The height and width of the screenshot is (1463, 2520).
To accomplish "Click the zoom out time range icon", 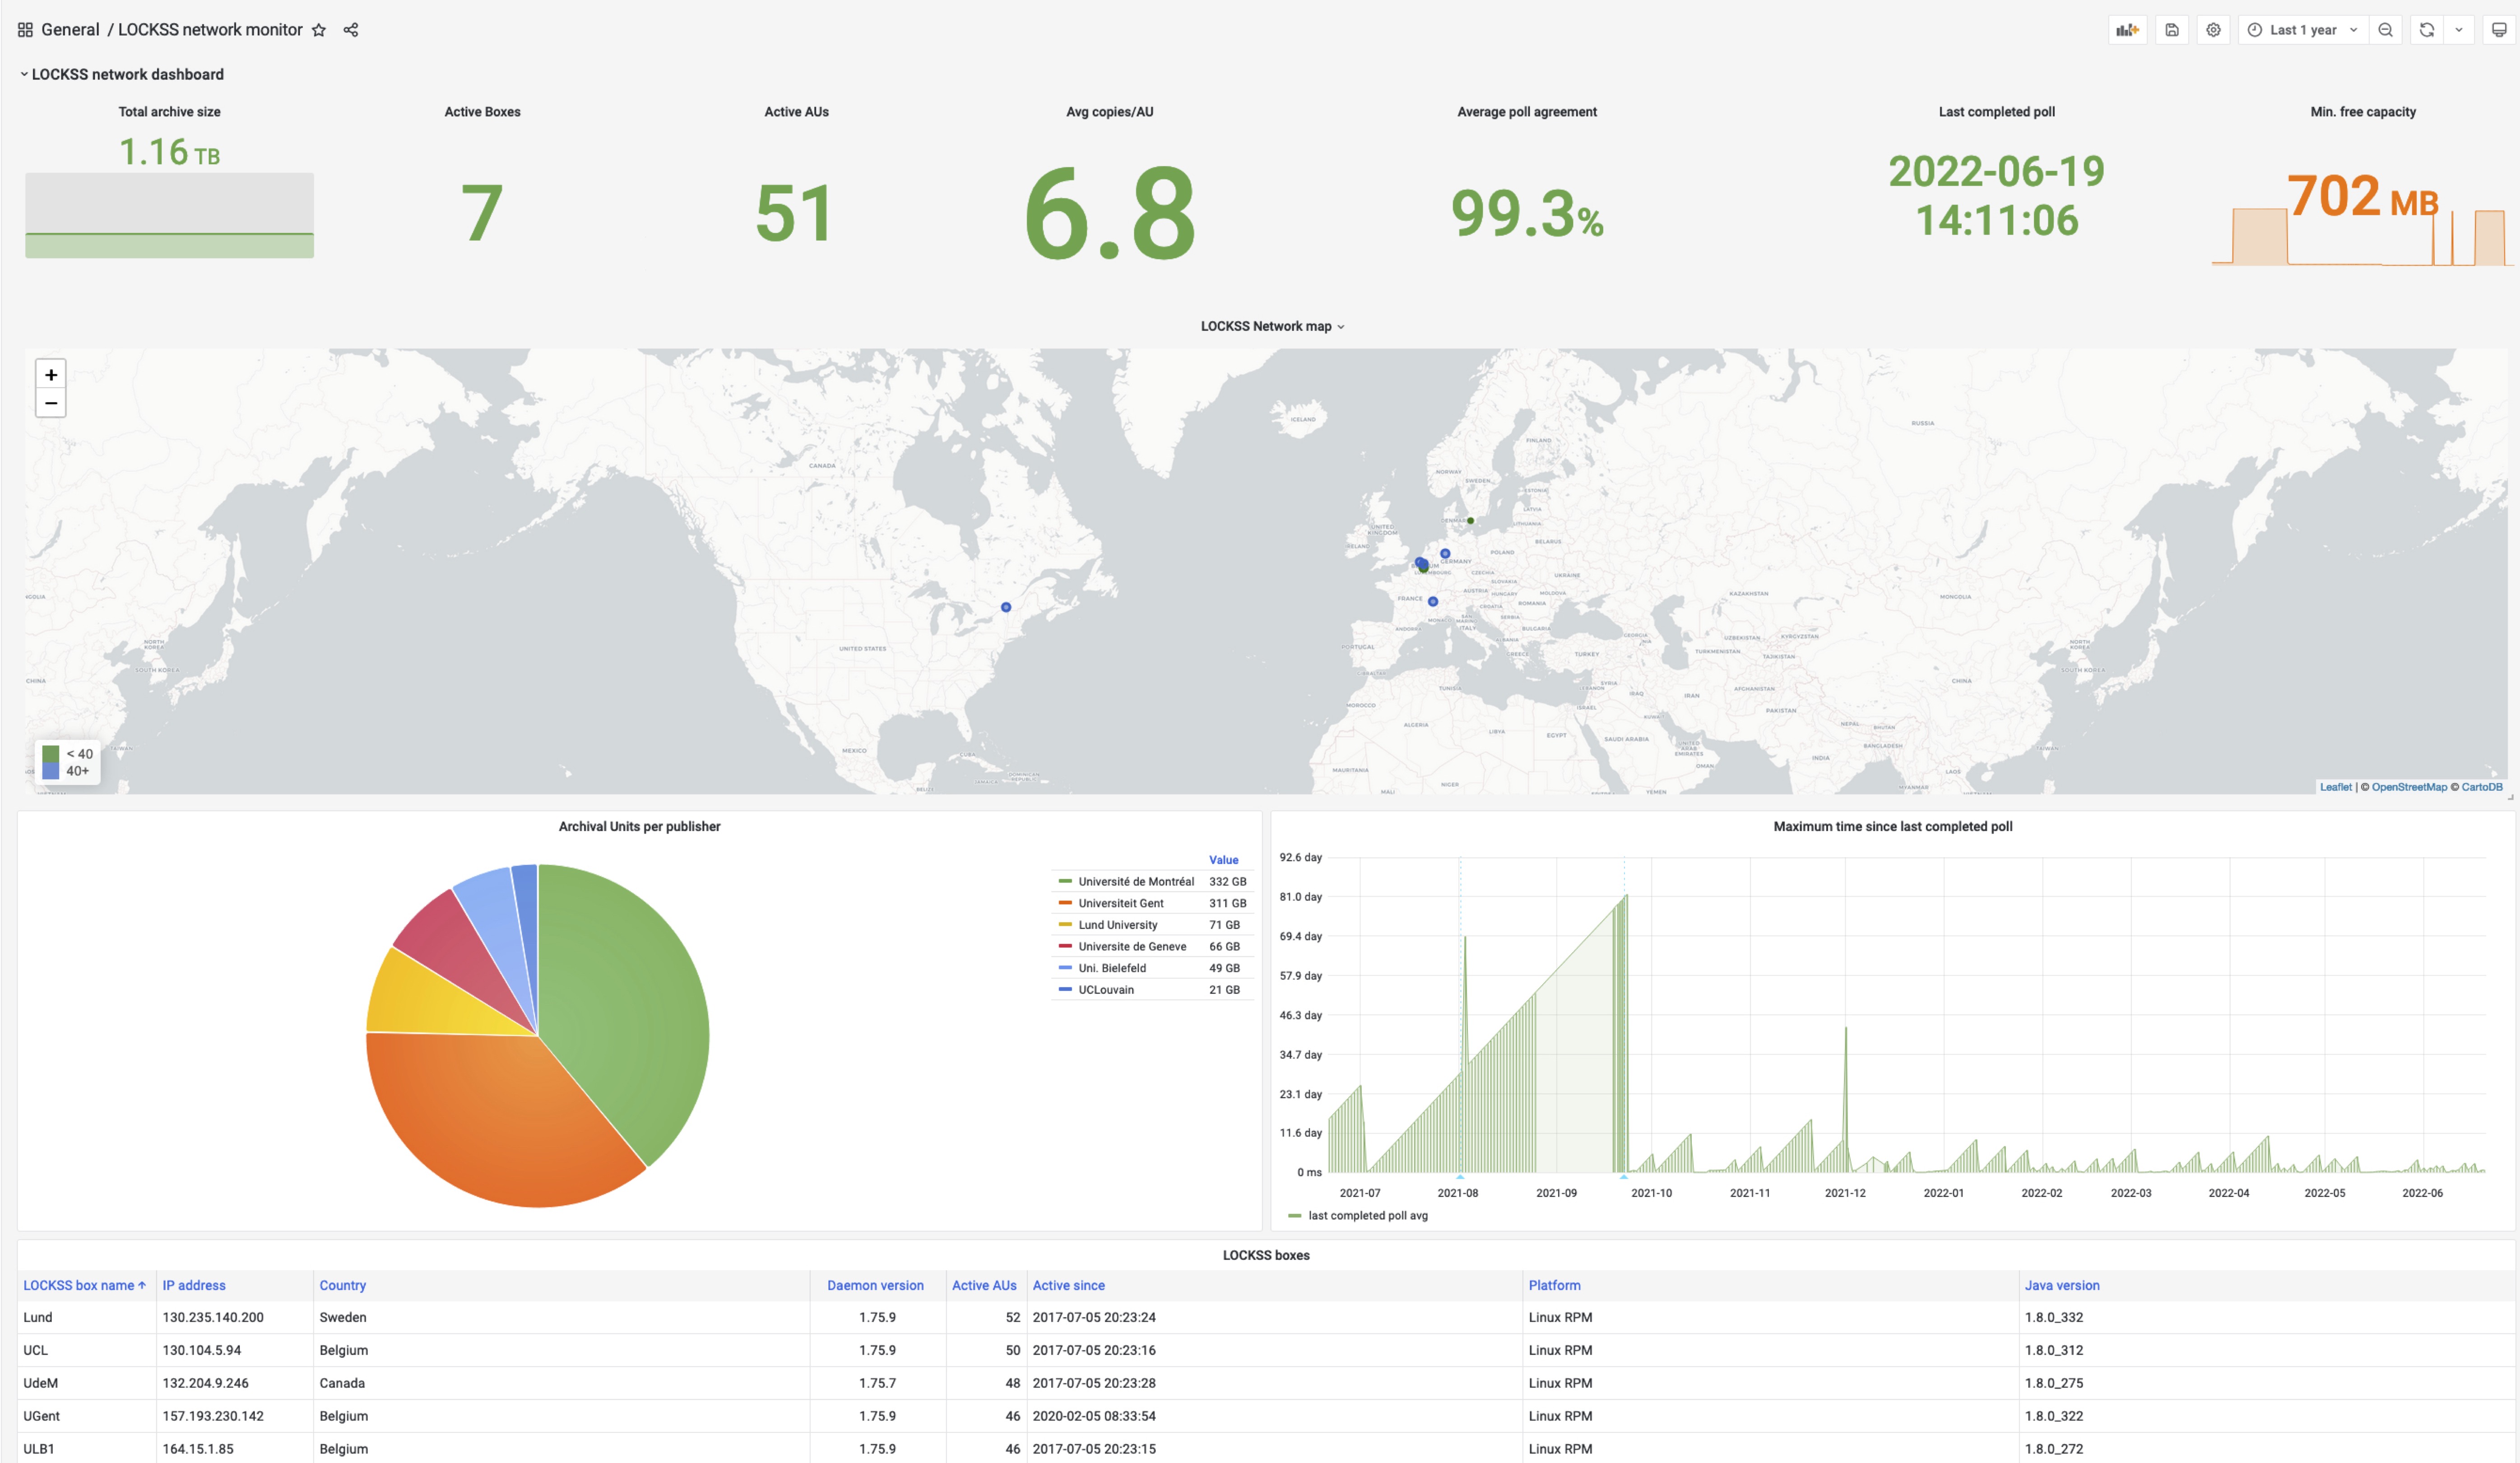I will pos(2386,29).
